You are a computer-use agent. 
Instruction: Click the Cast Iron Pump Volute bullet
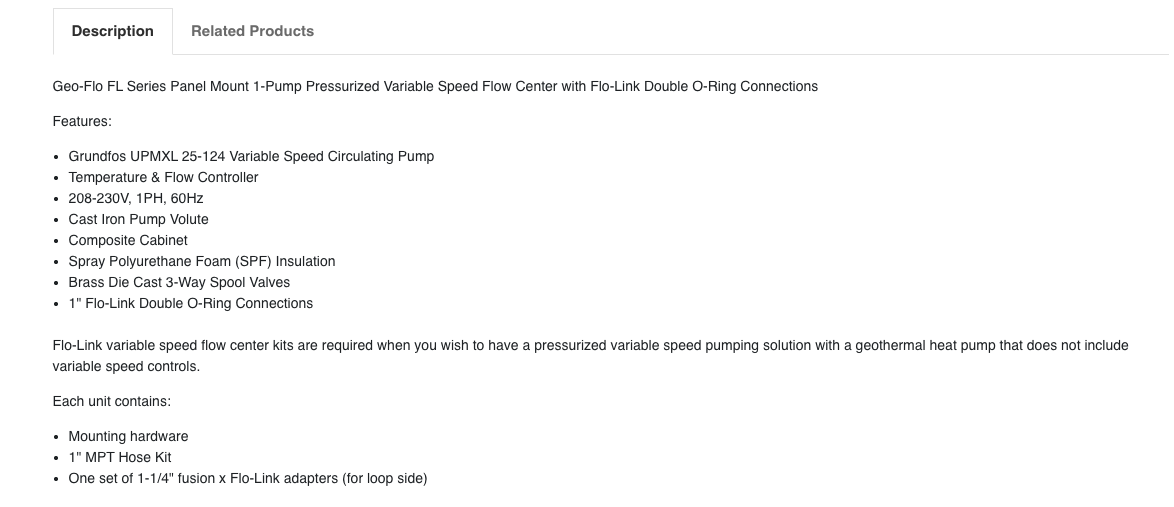[139, 219]
